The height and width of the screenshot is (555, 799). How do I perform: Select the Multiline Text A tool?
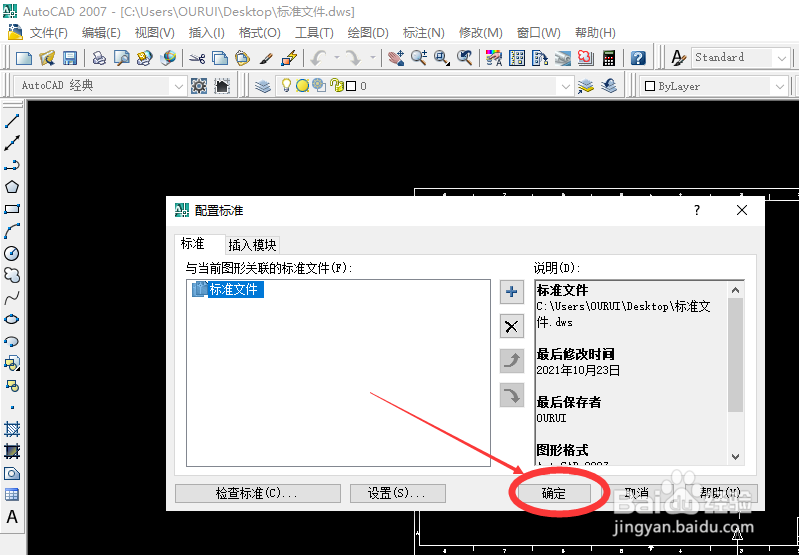point(12,517)
